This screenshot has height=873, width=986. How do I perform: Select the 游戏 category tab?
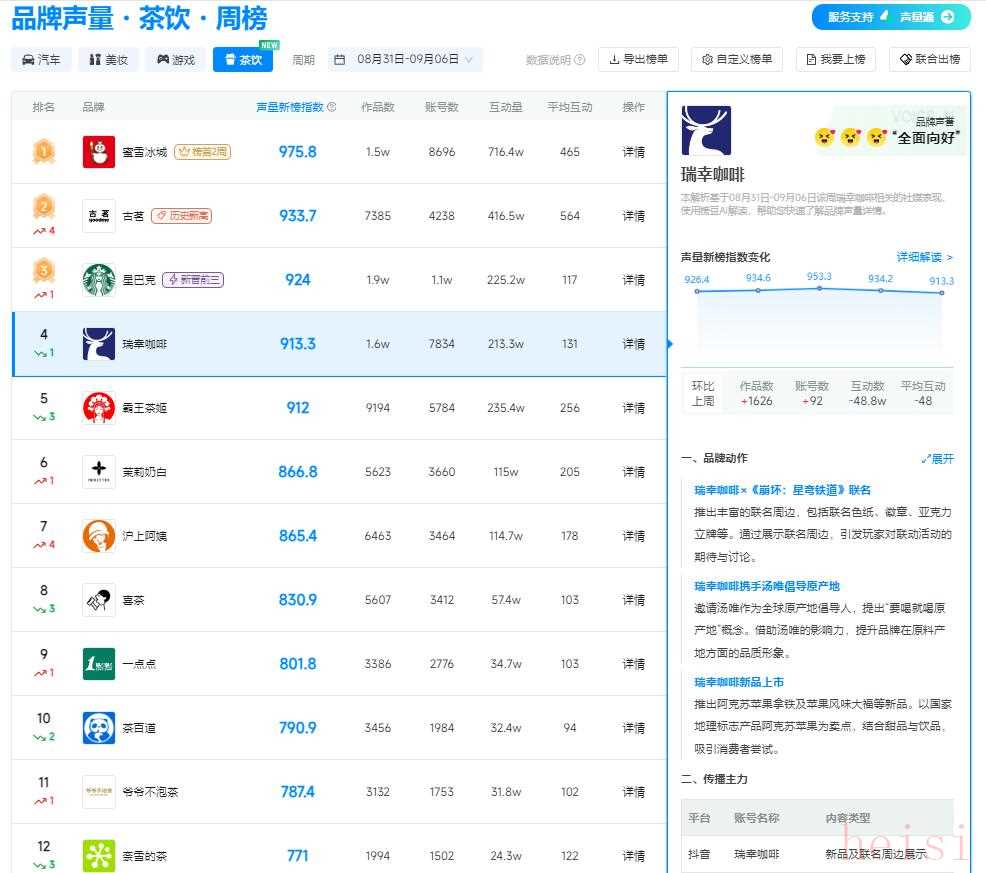[175, 60]
